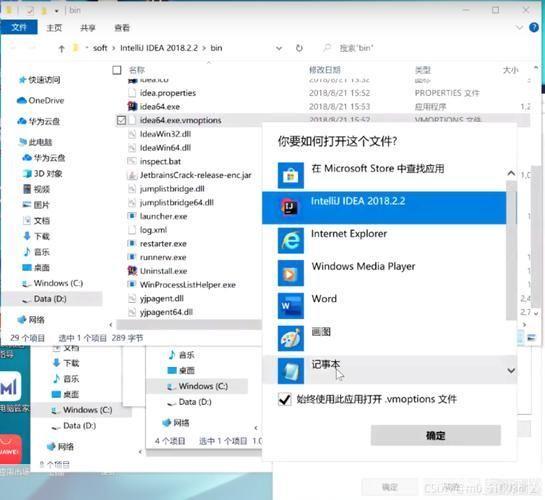The height and width of the screenshot is (500, 545).
Task: Choose Word to open file
Action: [384, 305]
